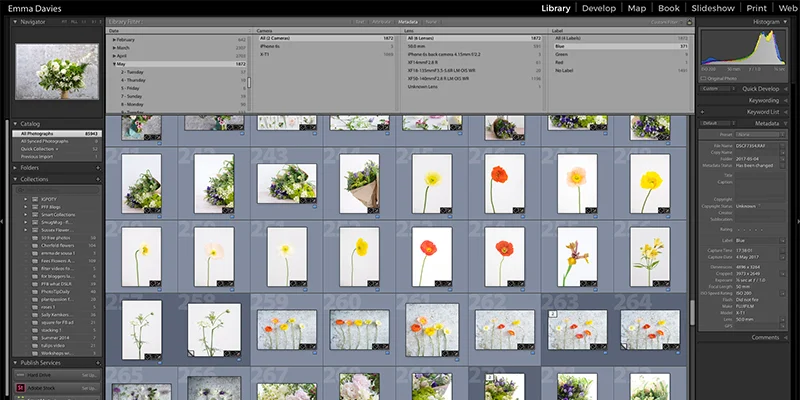Open the Custom Filter preset dropdown
The height and width of the screenshot is (400, 800).
[x=667, y=22]
